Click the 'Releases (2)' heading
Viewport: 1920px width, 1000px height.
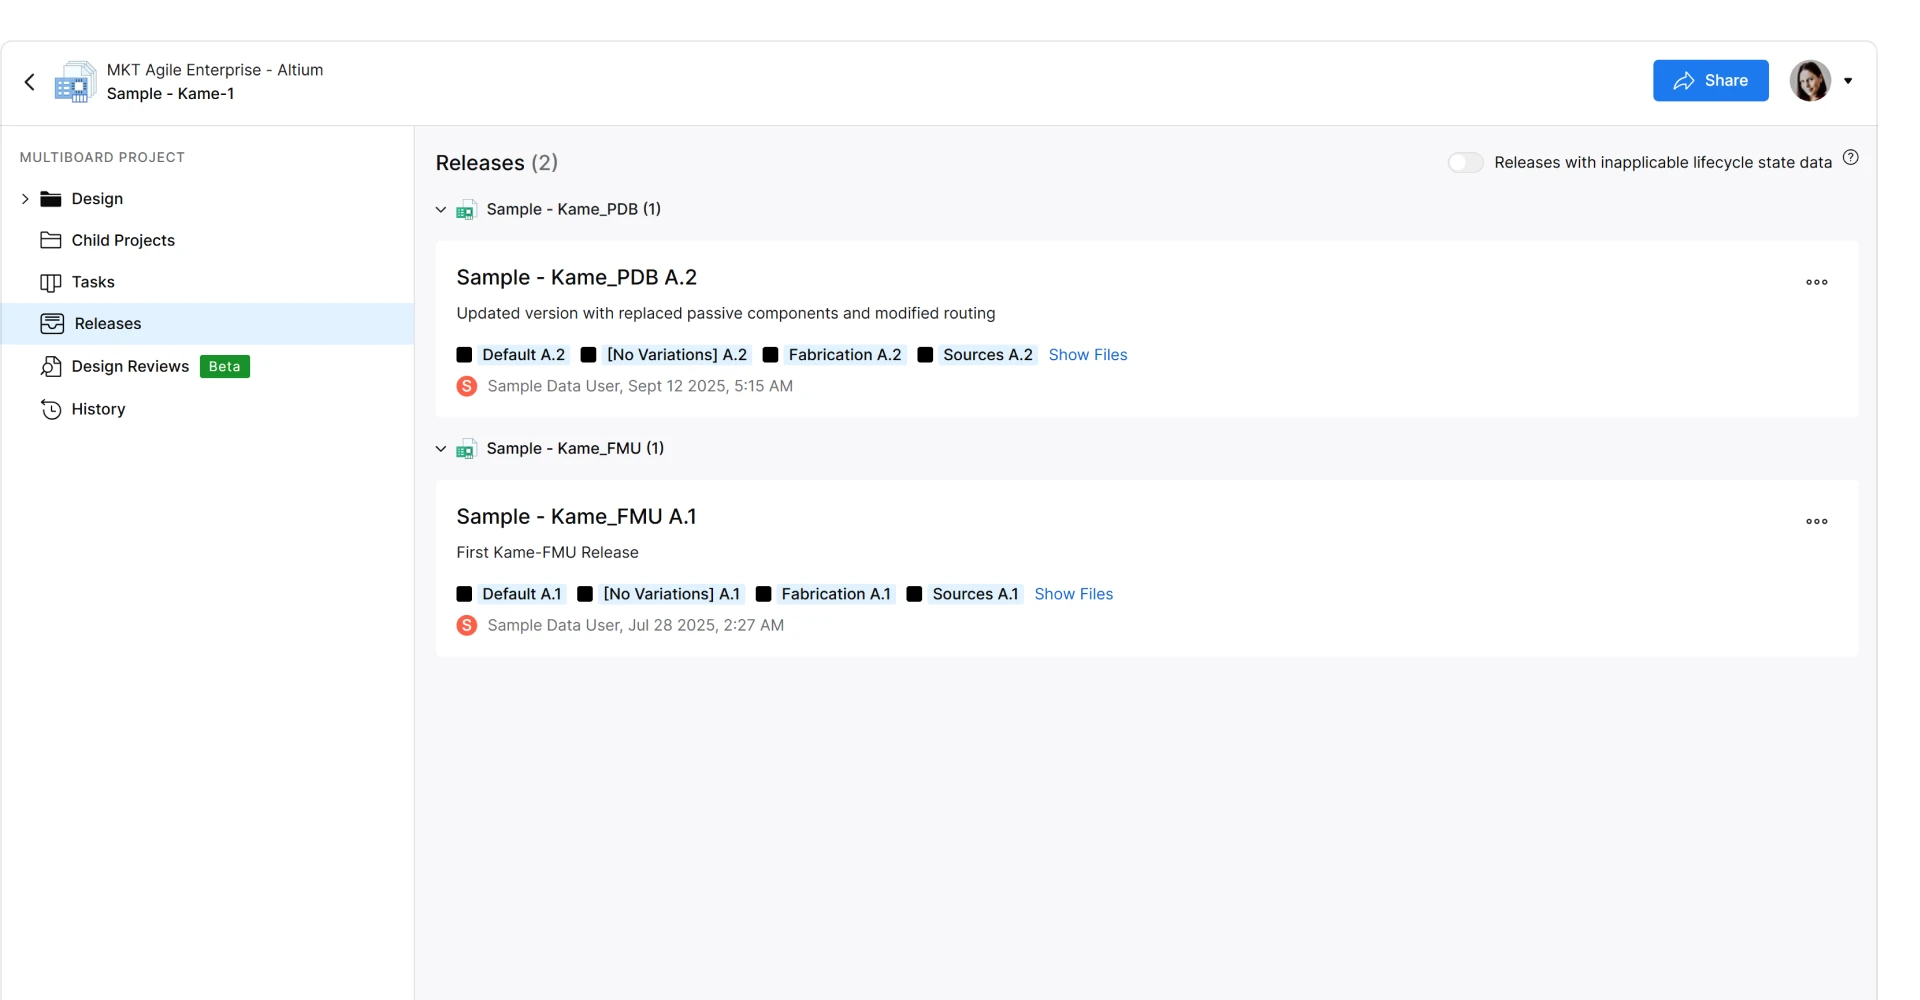(497, 163)
